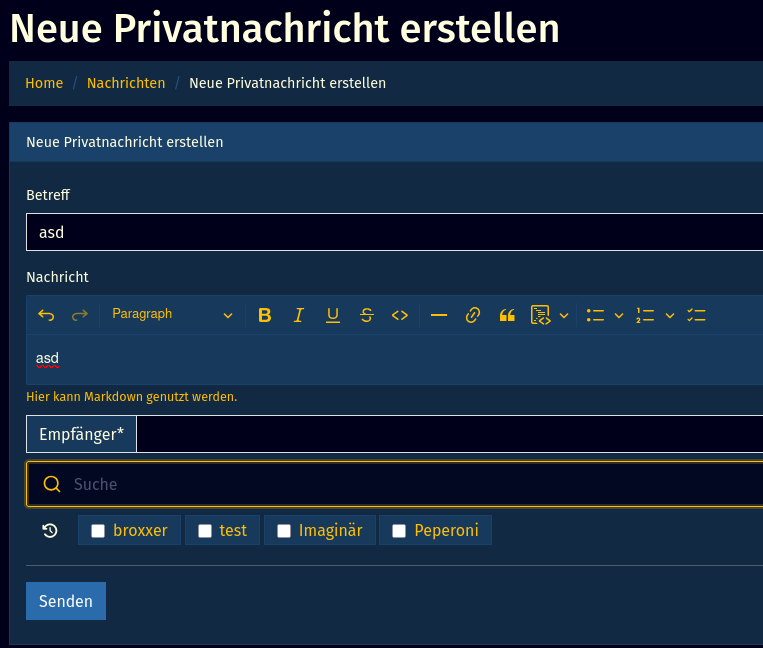Open the Paragraph heading dropdown

point(172,315)
